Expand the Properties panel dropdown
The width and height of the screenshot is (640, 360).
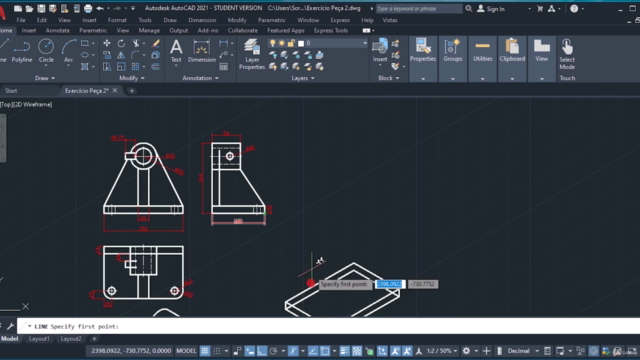tap(423, 79)
